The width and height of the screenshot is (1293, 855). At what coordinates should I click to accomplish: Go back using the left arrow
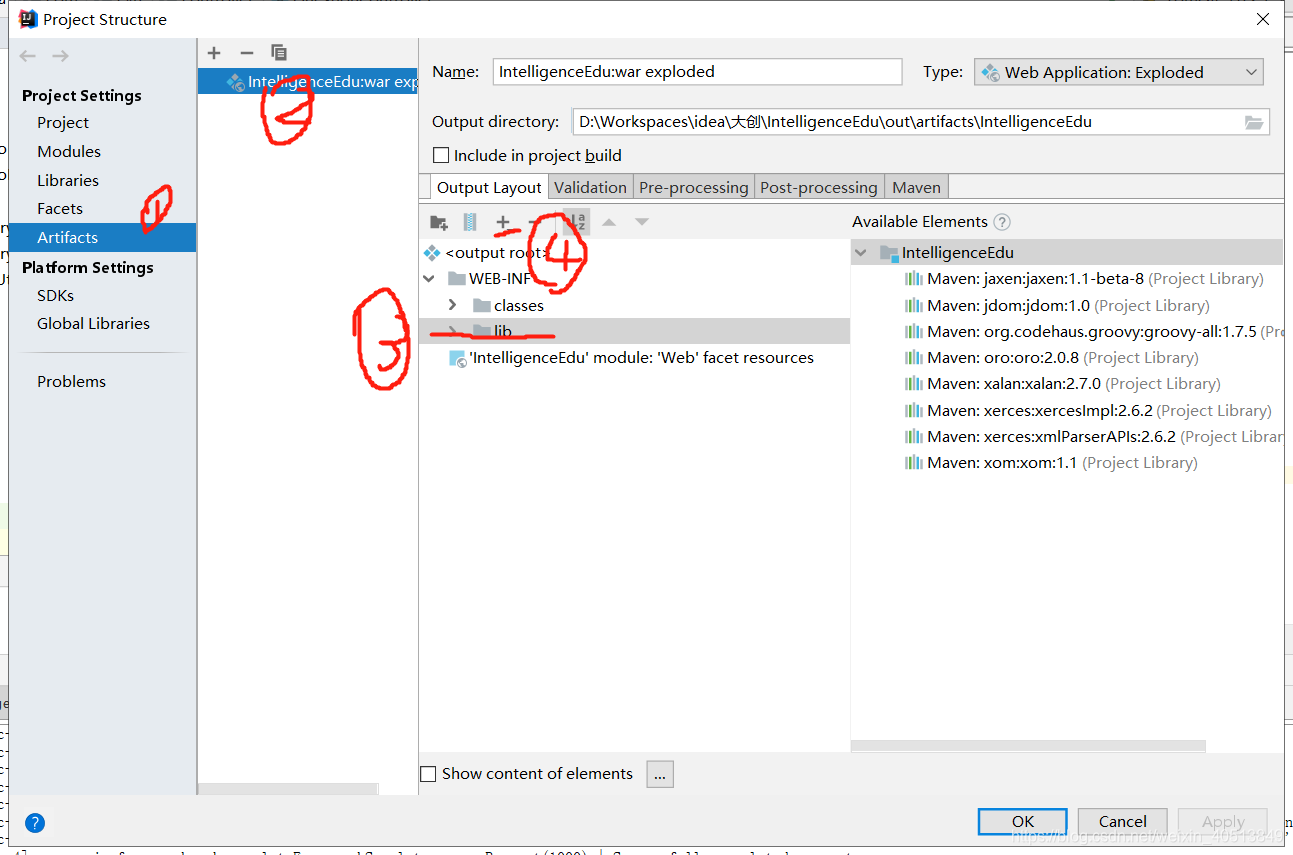coord(28,56)
